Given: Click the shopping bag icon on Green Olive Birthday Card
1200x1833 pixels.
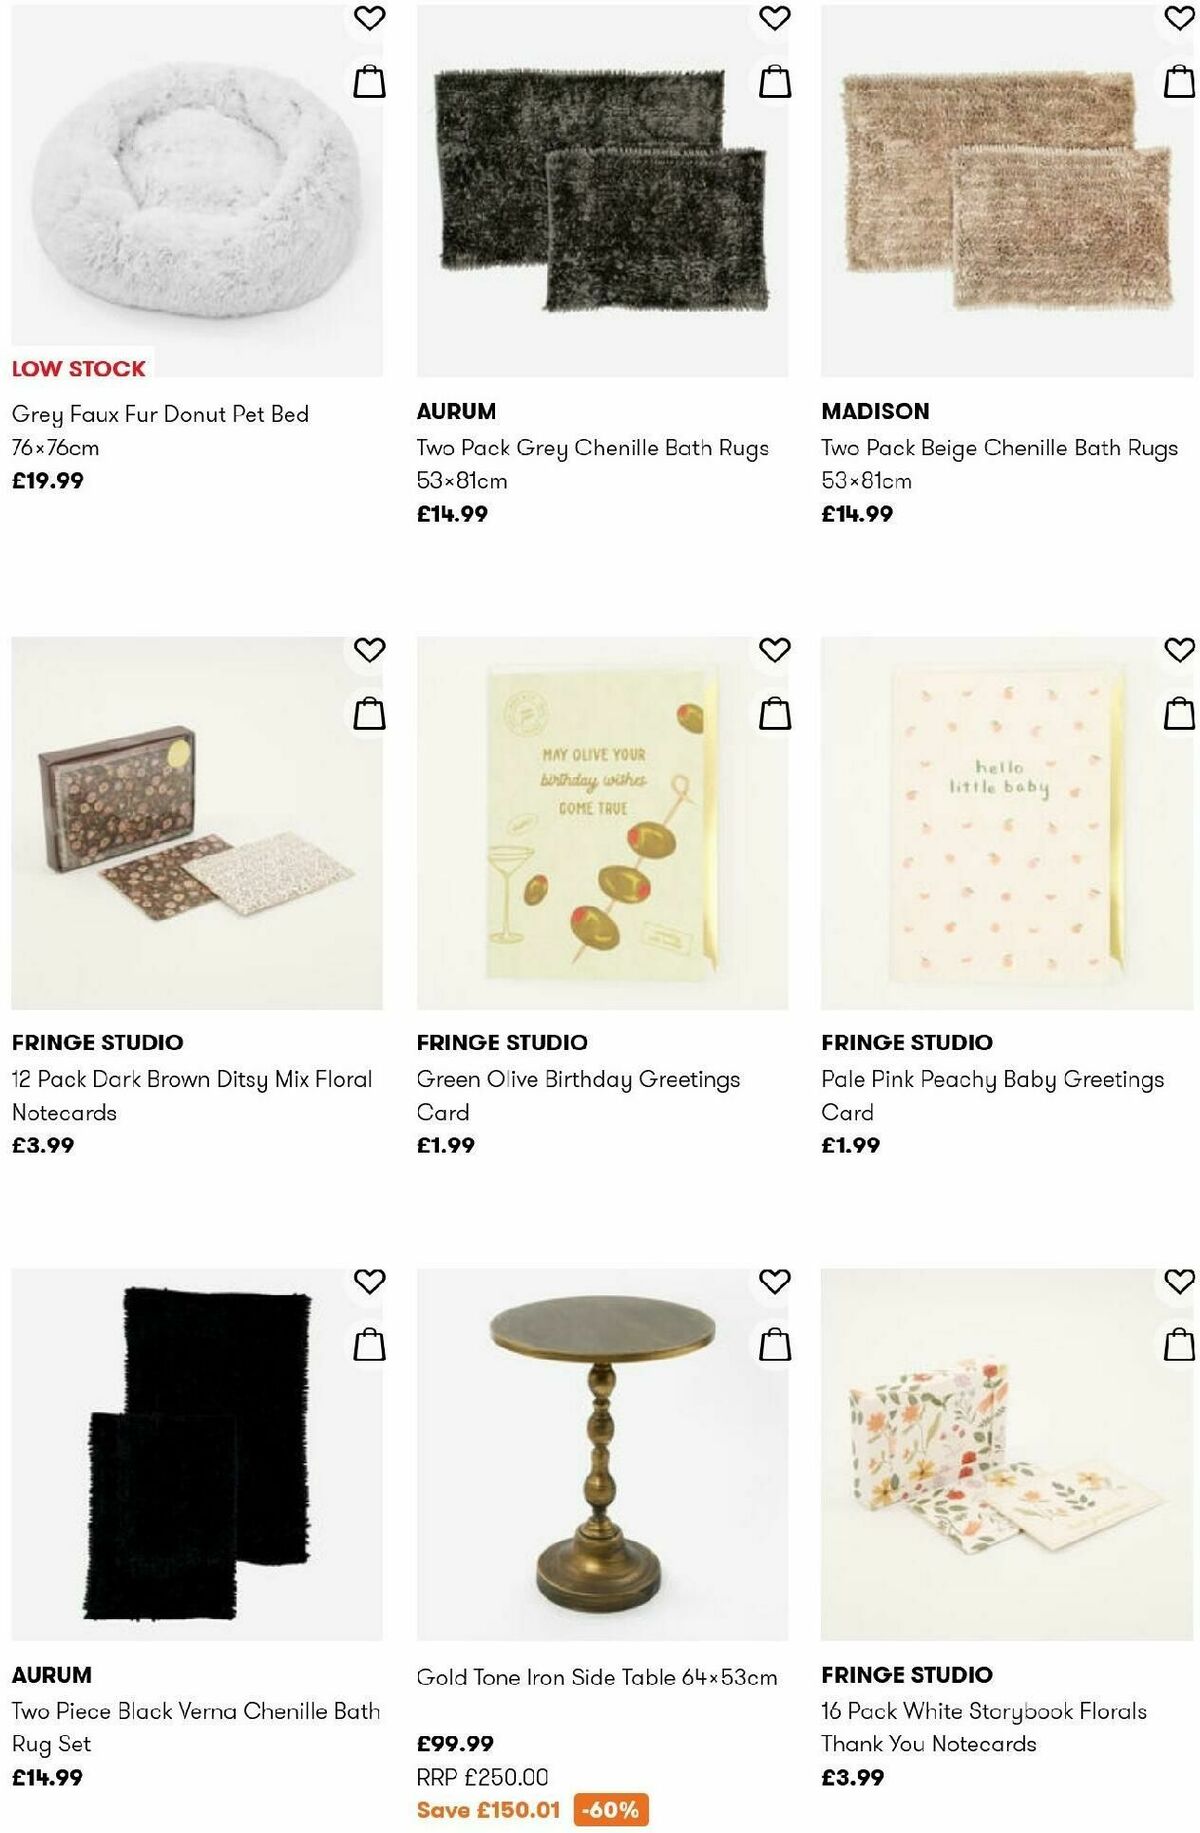Looking at the screenshot, I should 773,711.
